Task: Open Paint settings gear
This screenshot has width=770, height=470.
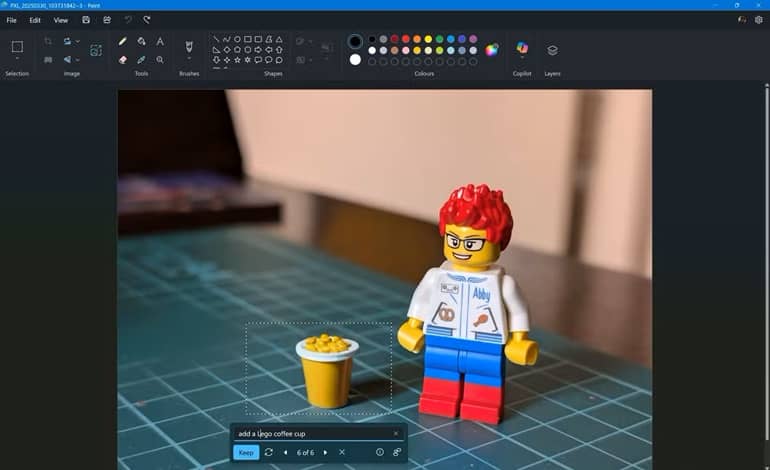Action: [x=759, y=20]
